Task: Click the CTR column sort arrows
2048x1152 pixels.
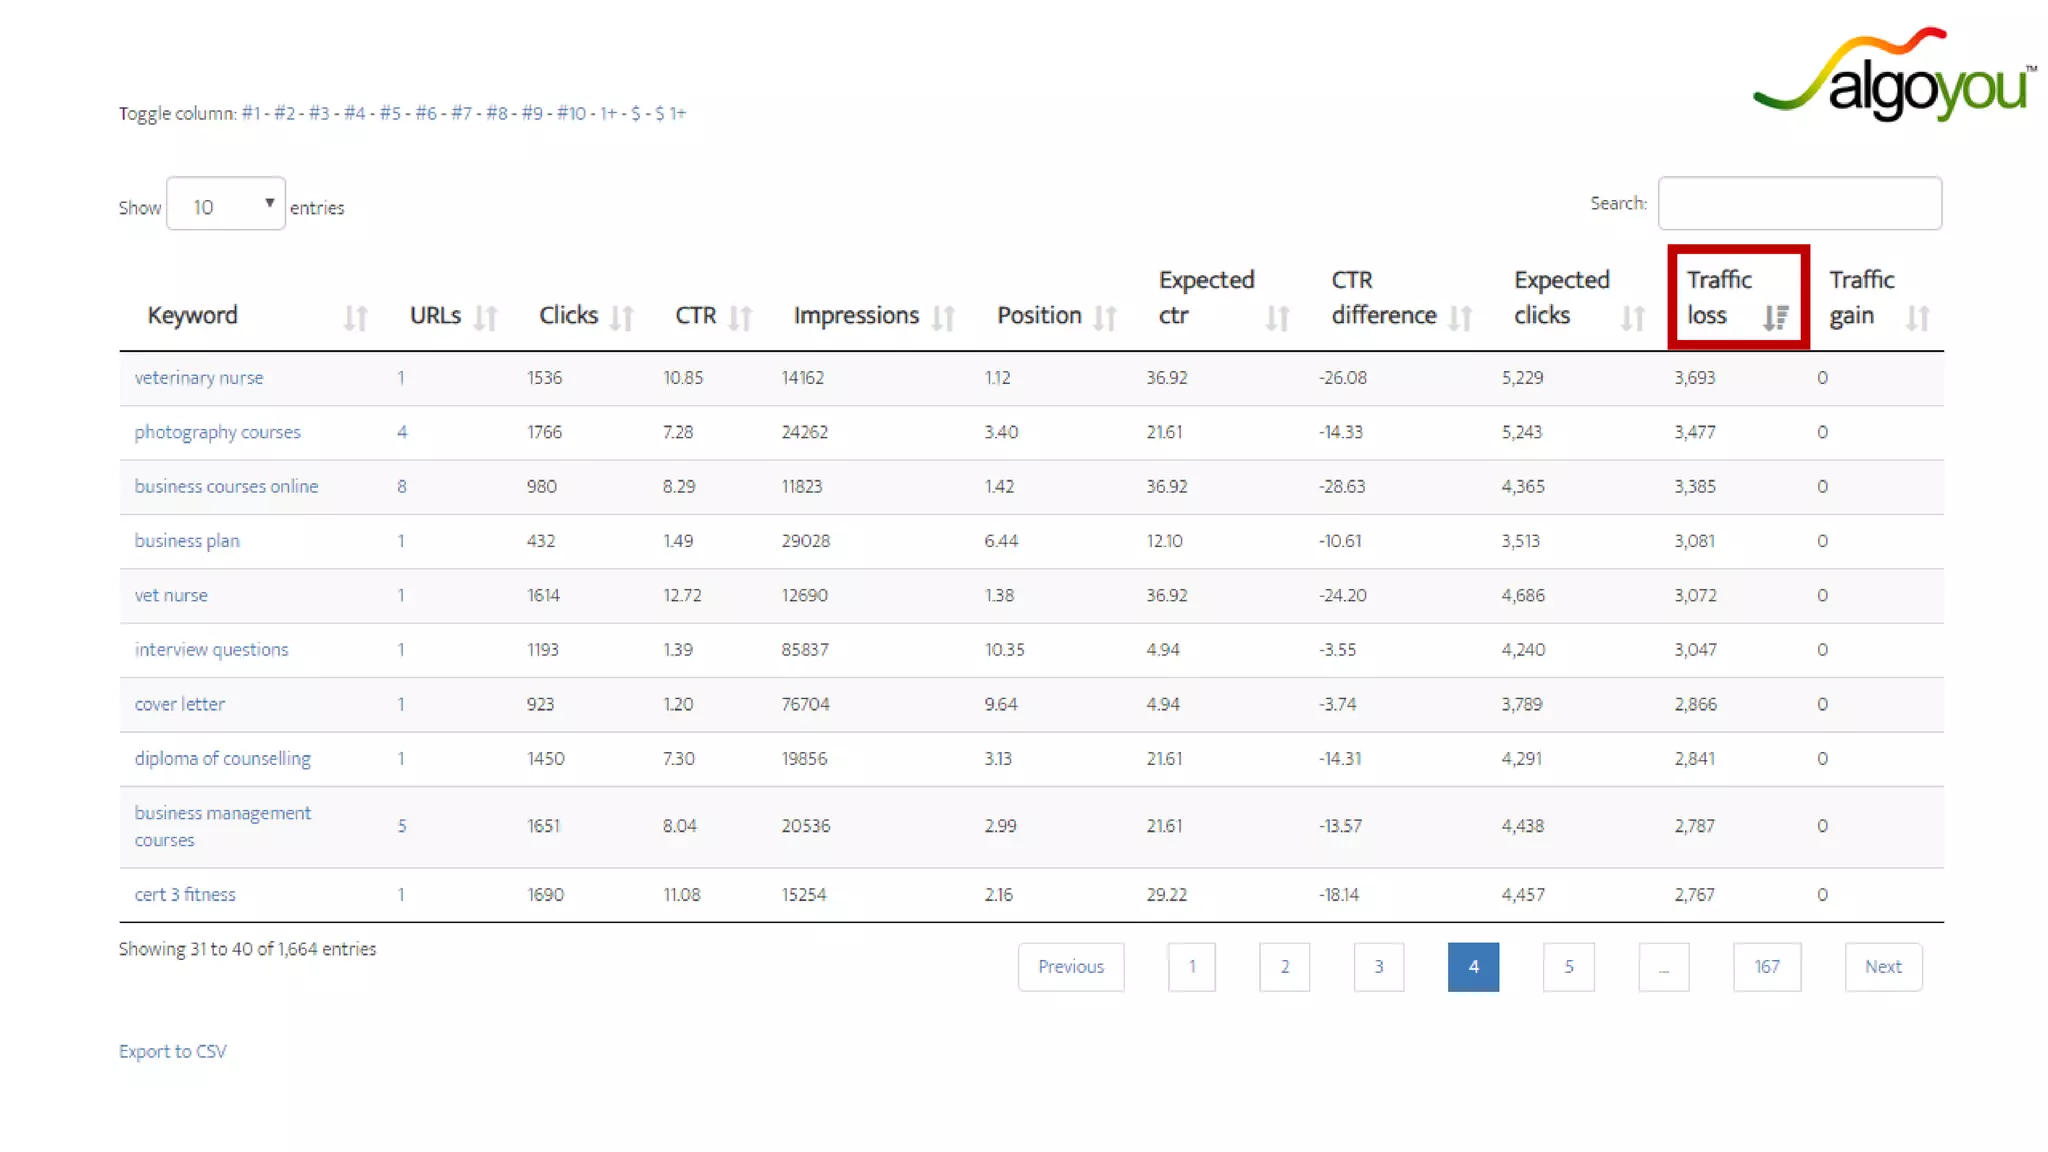Action: tap(740, 318)
